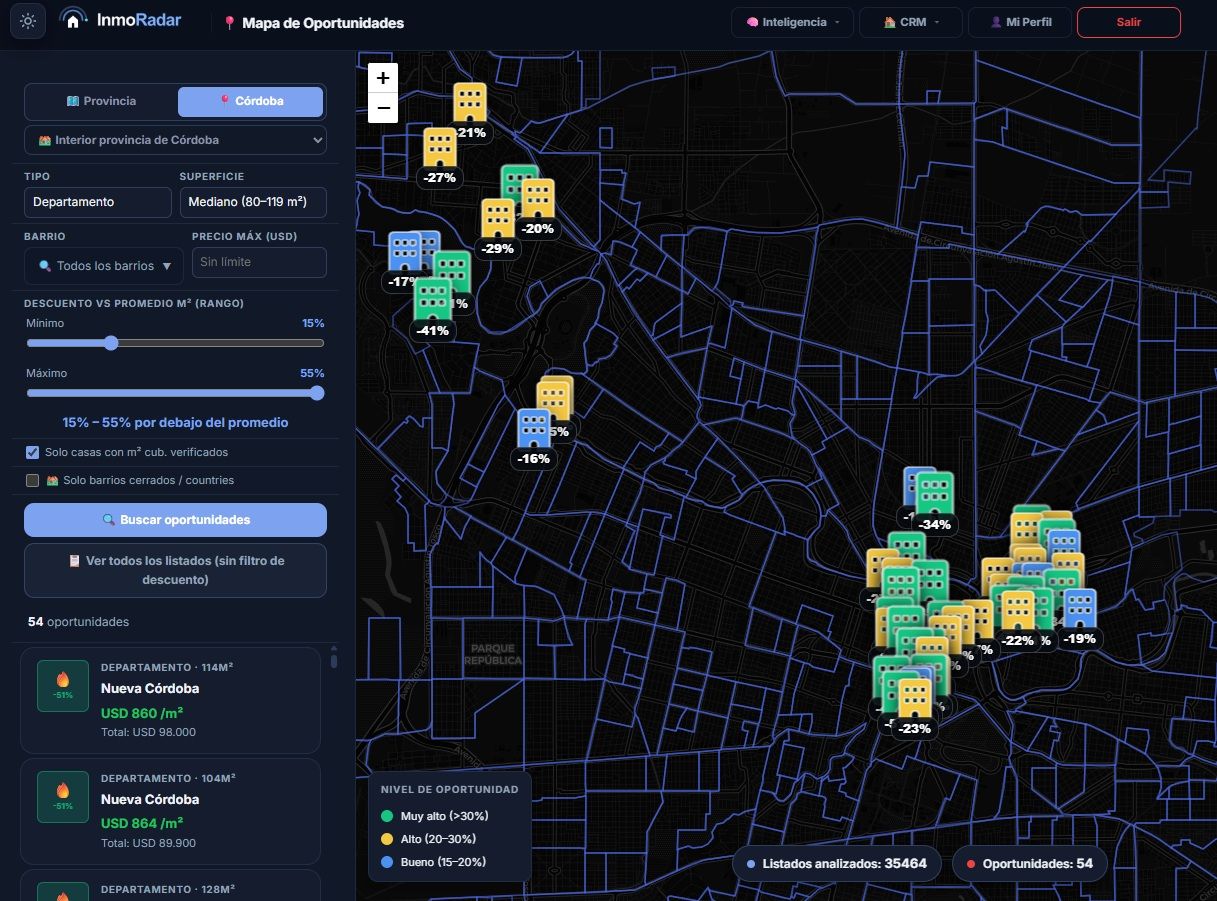This screenshot has width=1217, height=901.
Task: Click the Salir logout button
Action: (x=1129, y=22)
